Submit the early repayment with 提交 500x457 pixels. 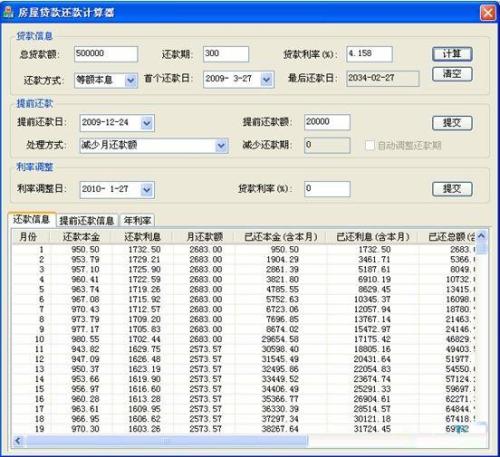452,123
